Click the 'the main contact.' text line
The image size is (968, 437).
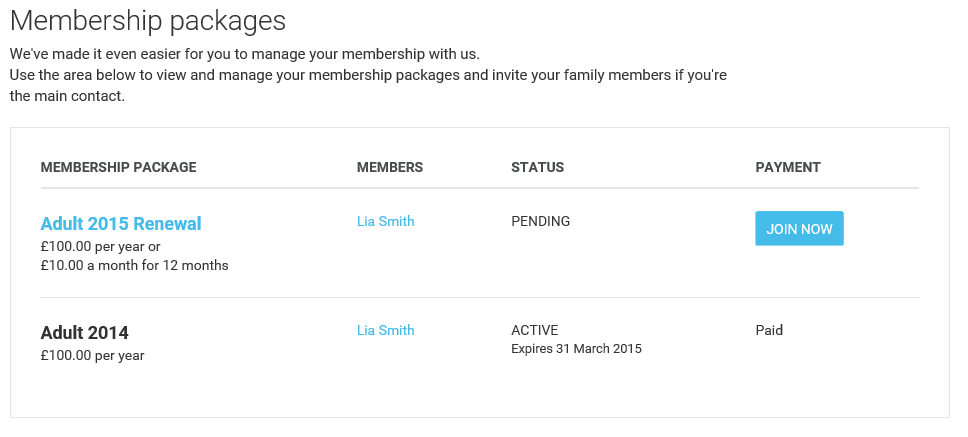point(67,97)
